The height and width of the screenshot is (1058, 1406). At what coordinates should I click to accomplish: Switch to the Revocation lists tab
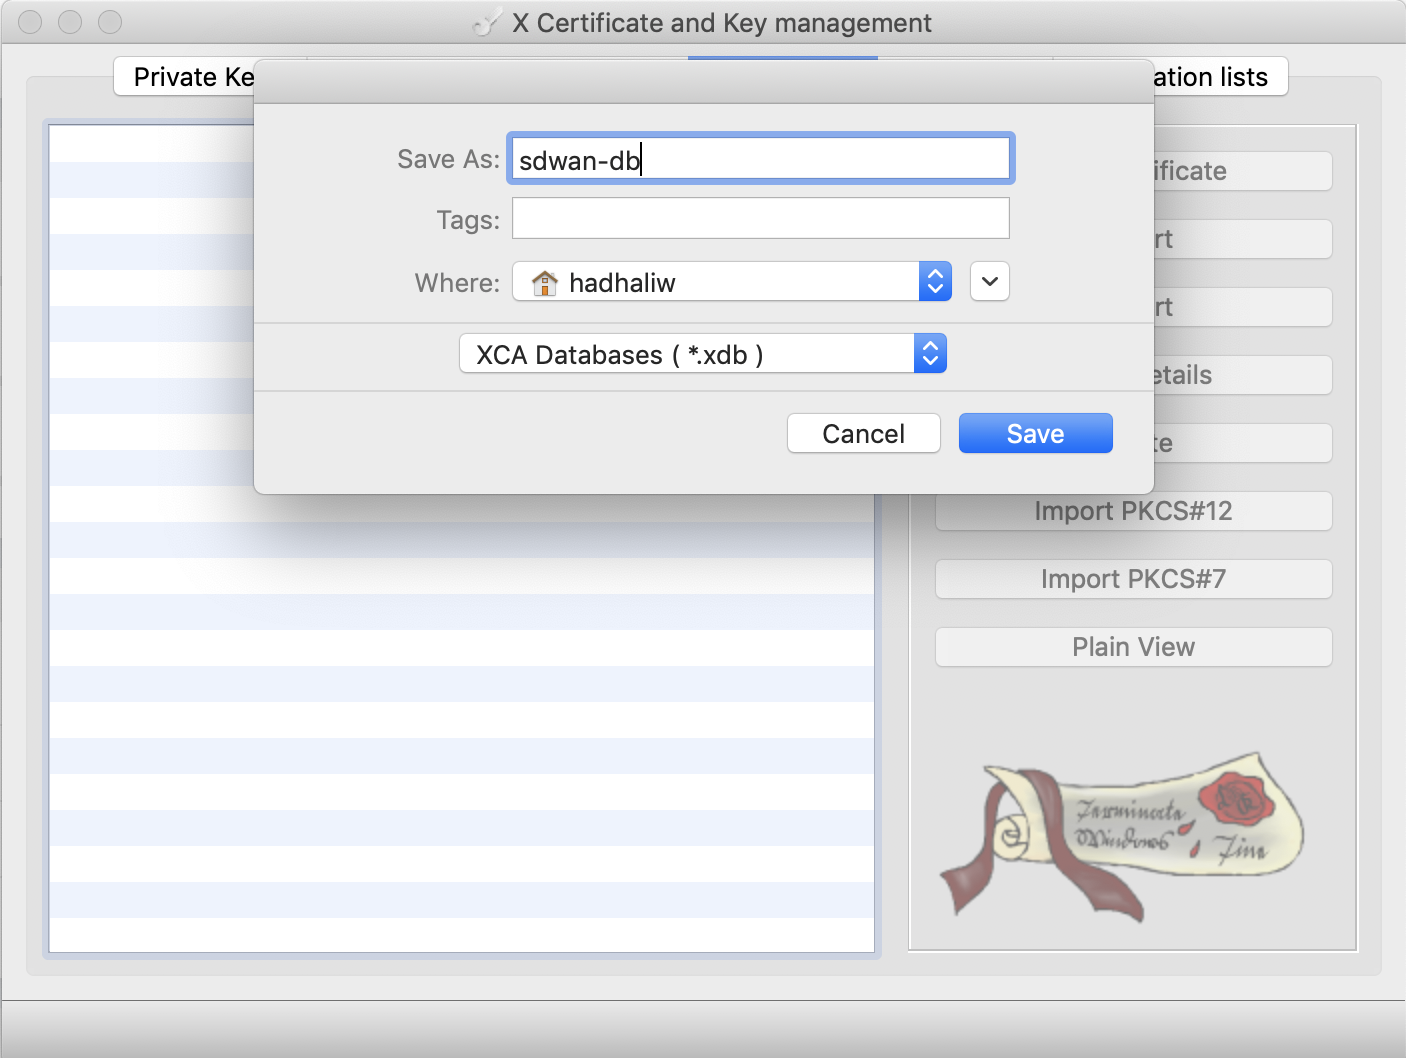tap(1215, 77)
